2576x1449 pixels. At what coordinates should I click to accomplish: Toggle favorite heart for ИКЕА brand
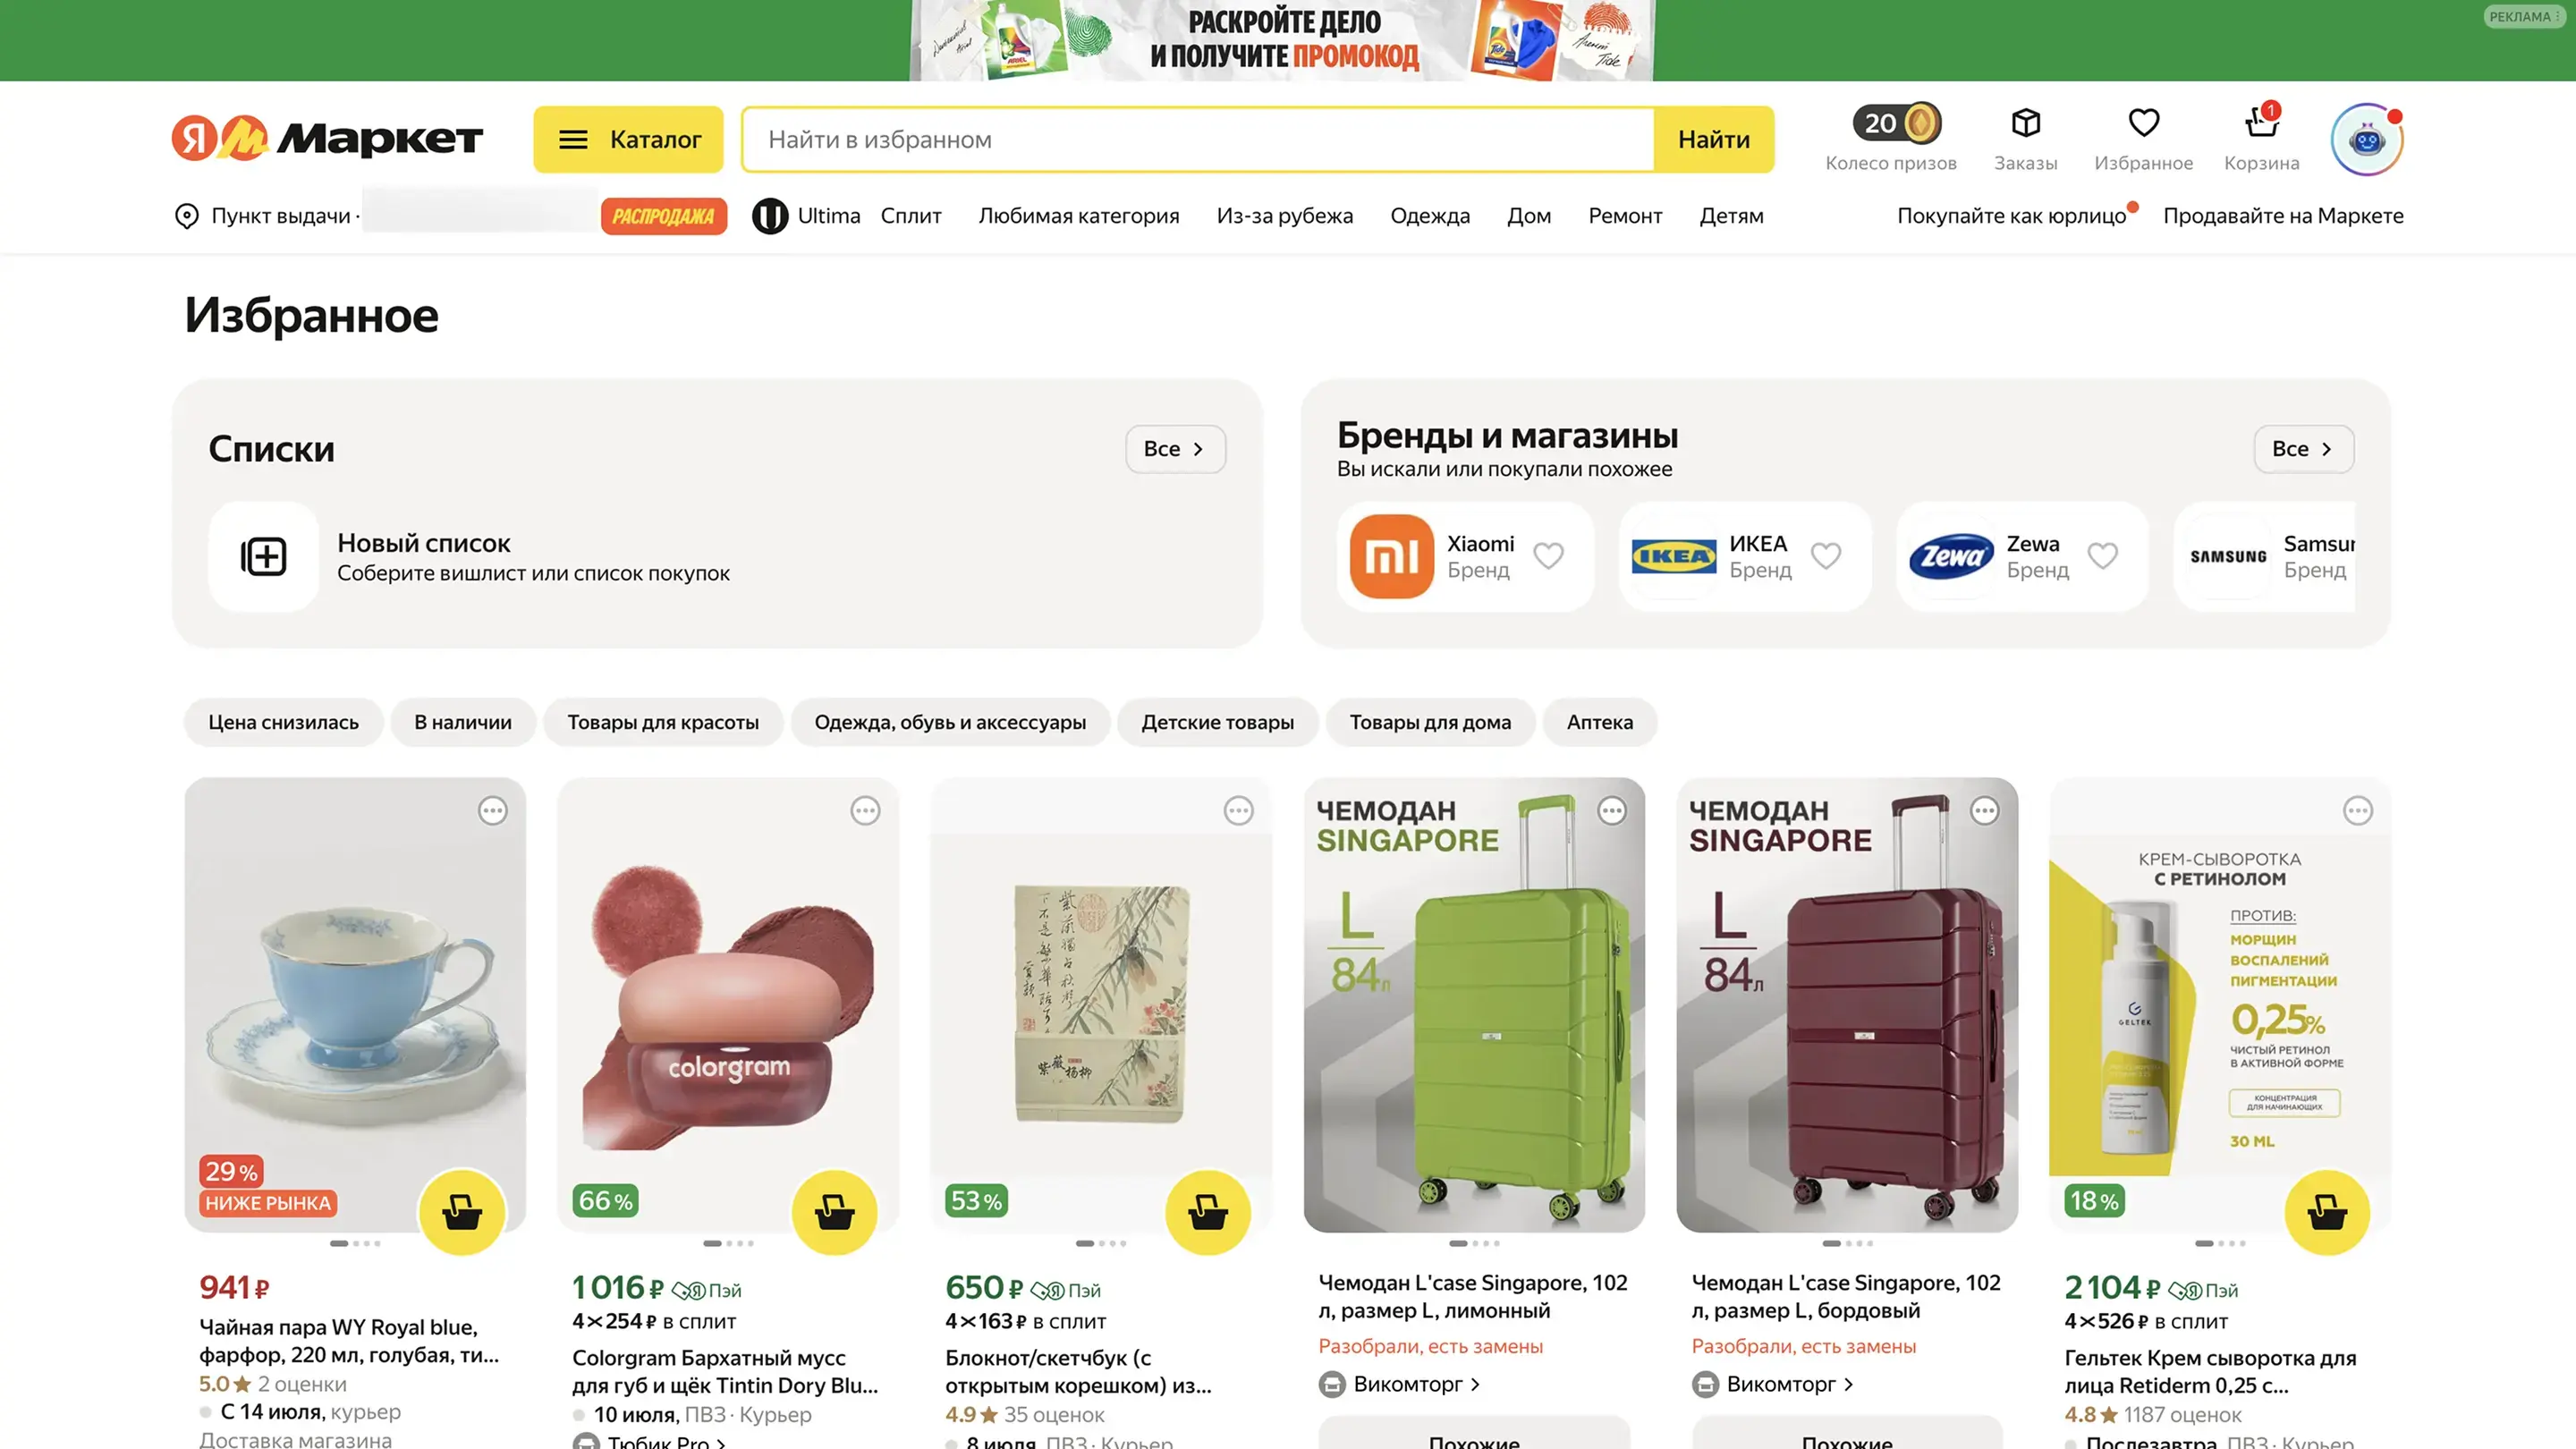[x=1826, y=555]
